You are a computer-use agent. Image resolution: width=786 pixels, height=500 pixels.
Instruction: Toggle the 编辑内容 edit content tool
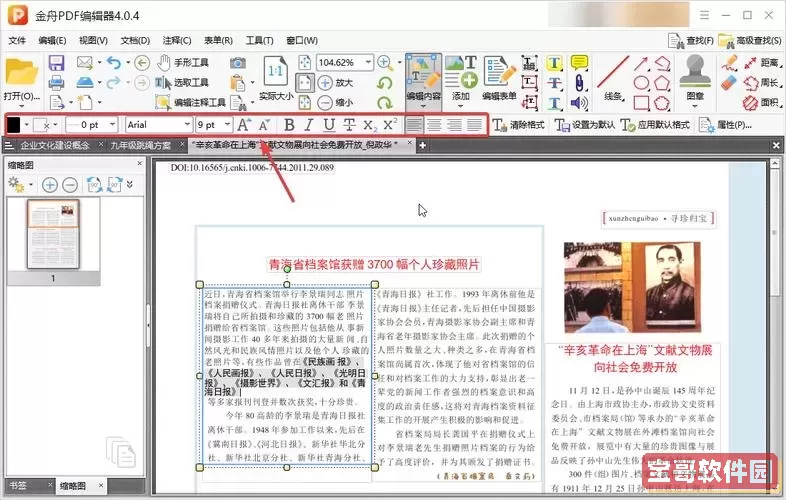click(x=424, y=79)
